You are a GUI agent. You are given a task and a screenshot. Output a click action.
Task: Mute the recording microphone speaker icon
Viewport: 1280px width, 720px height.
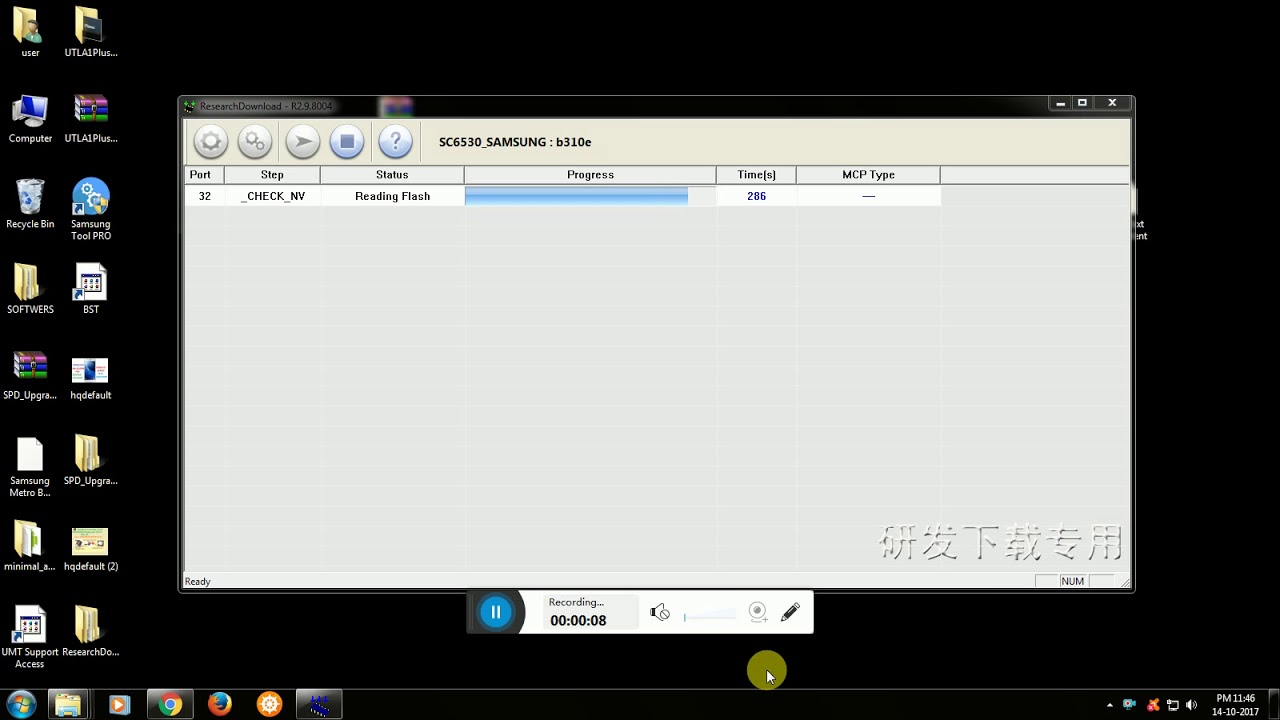(x=660, y=613)
